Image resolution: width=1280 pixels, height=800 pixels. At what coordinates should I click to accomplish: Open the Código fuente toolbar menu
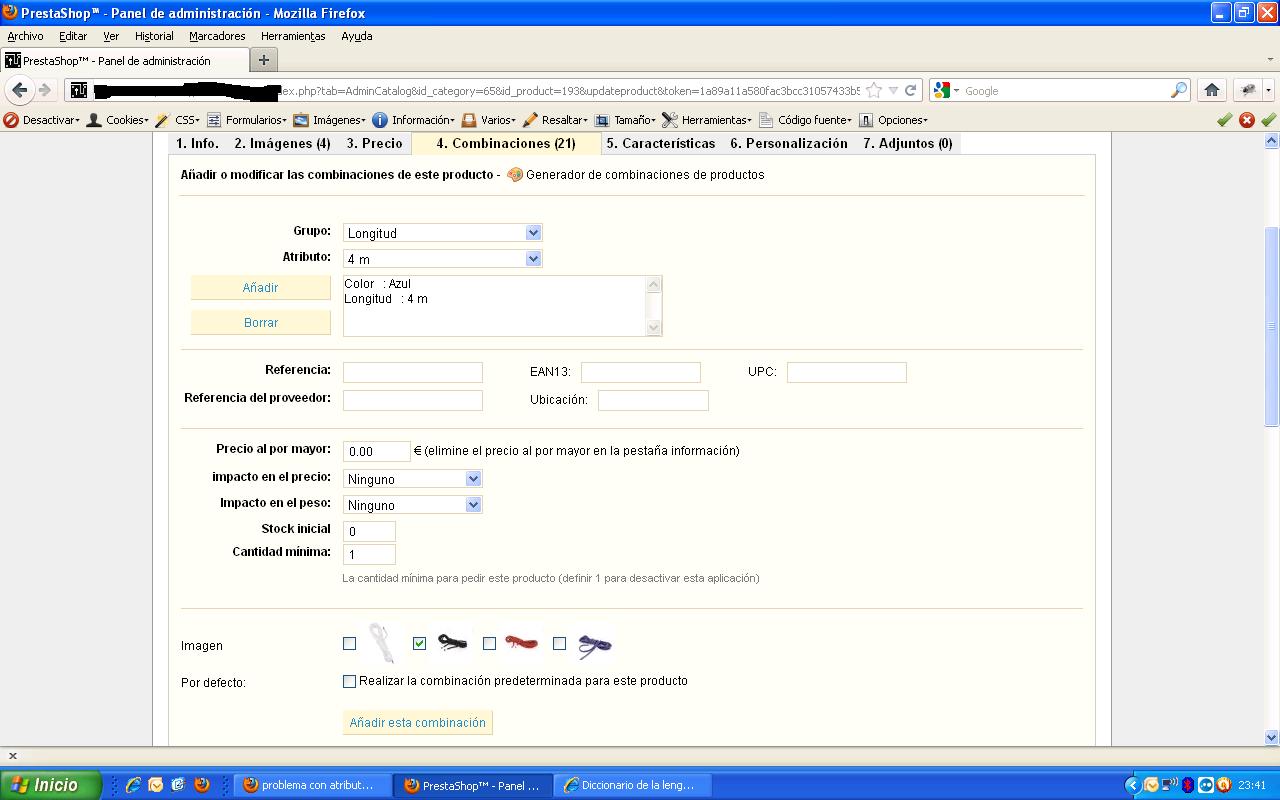pos(805,120)
